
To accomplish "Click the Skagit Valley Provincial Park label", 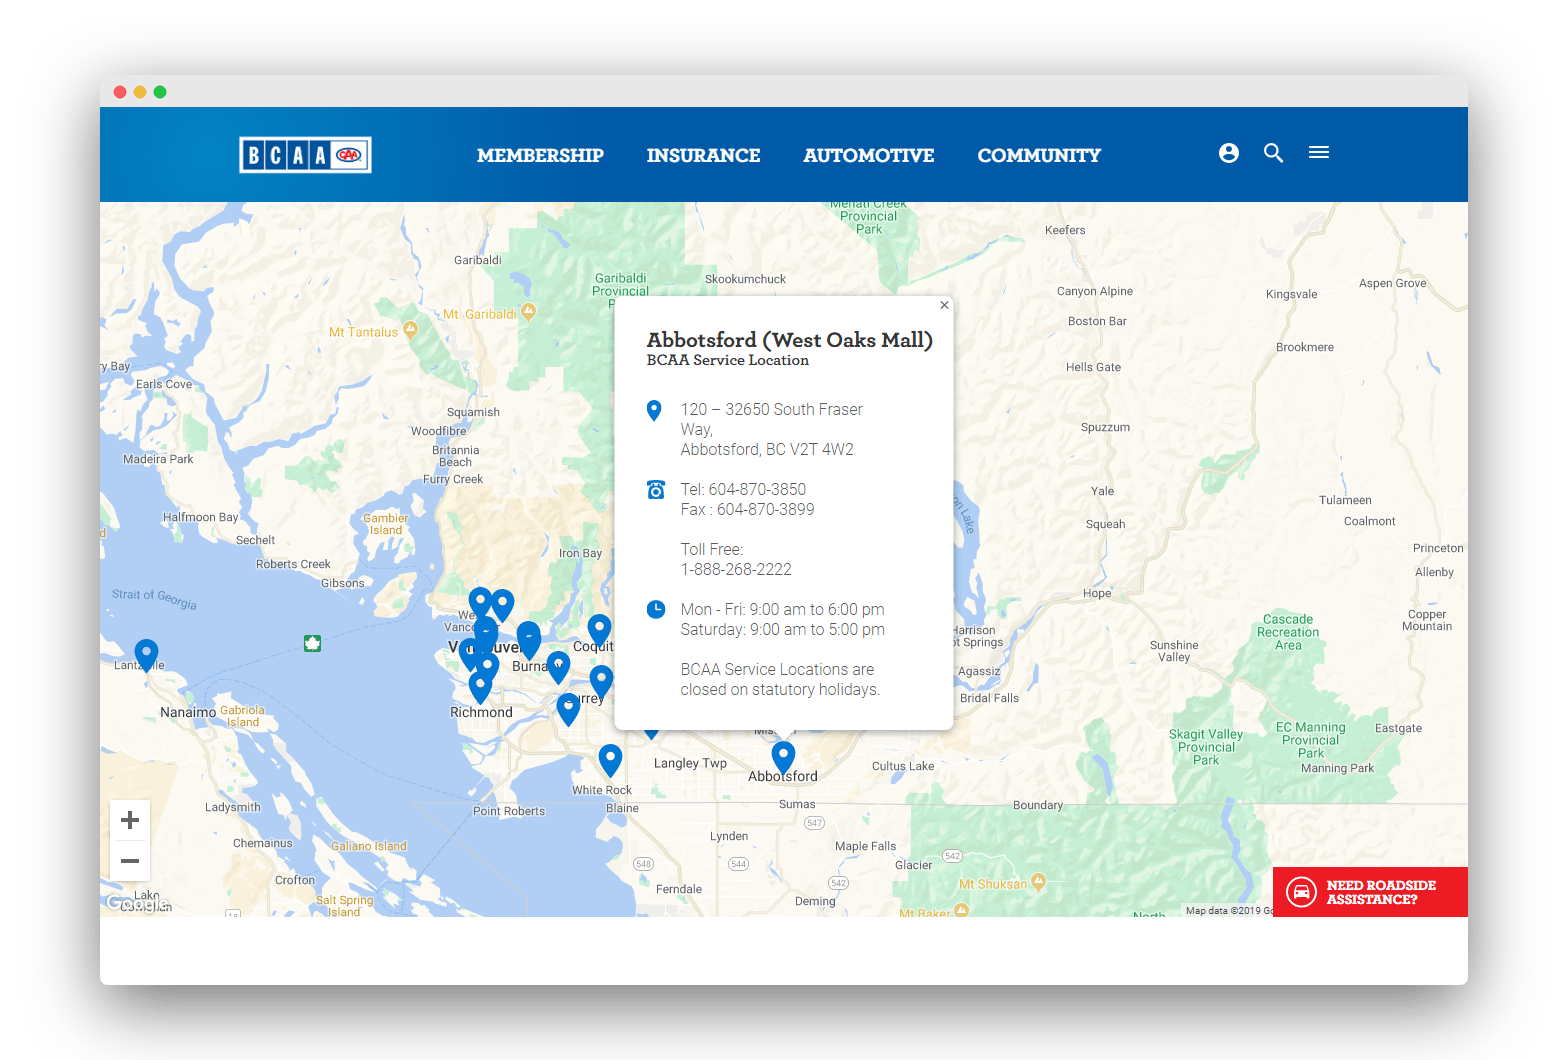I will pos(1206,747).
